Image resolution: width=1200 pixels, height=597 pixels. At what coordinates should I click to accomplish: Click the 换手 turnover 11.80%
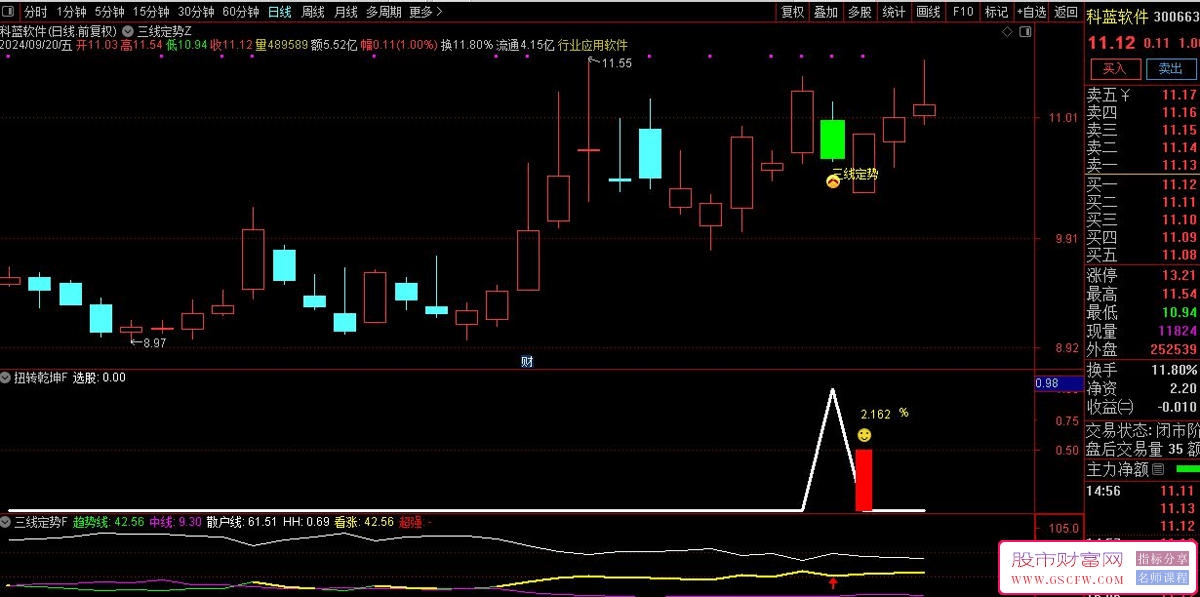point(1174,370)
